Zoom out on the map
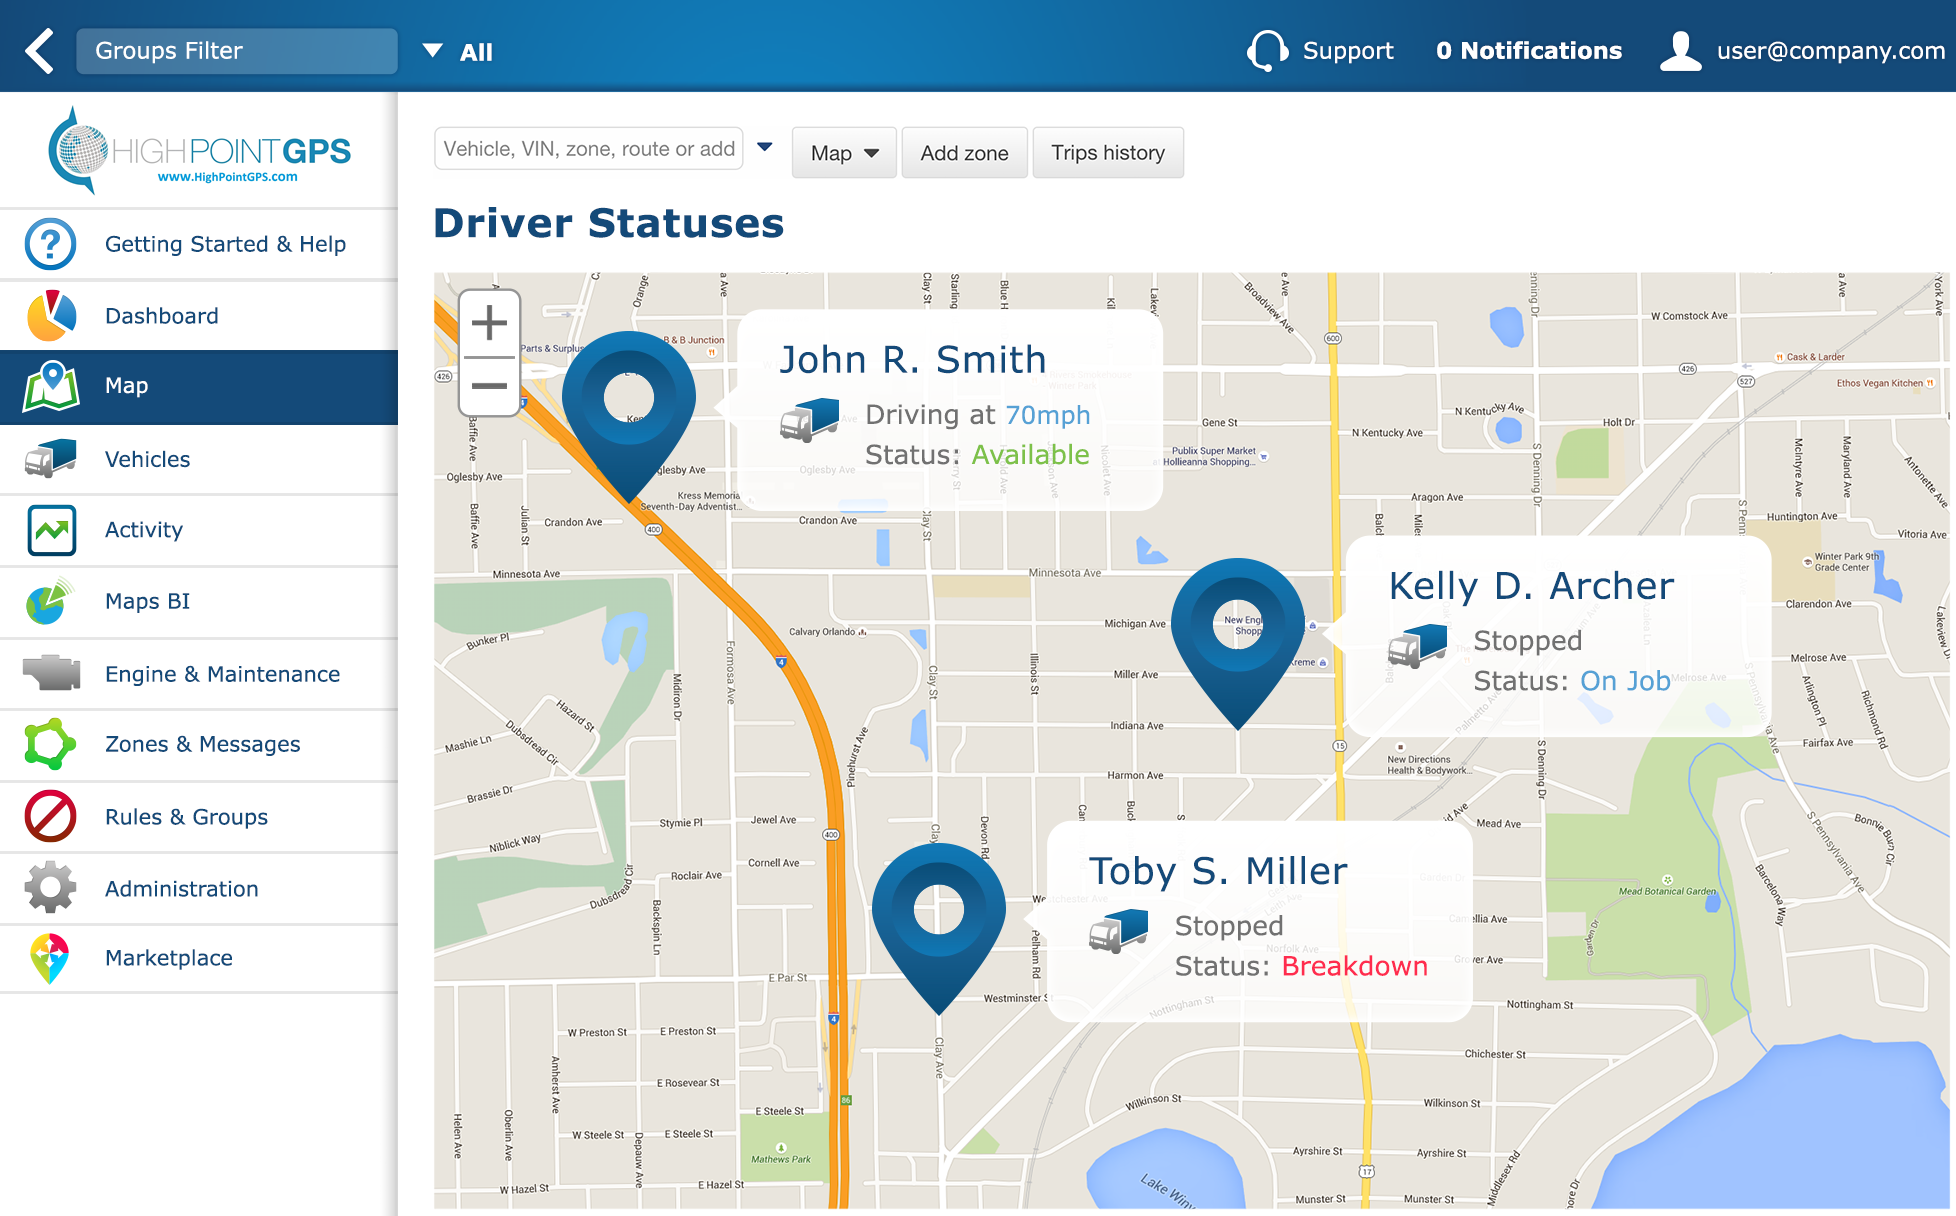1956x1216 pixels. tap(489, 386)
